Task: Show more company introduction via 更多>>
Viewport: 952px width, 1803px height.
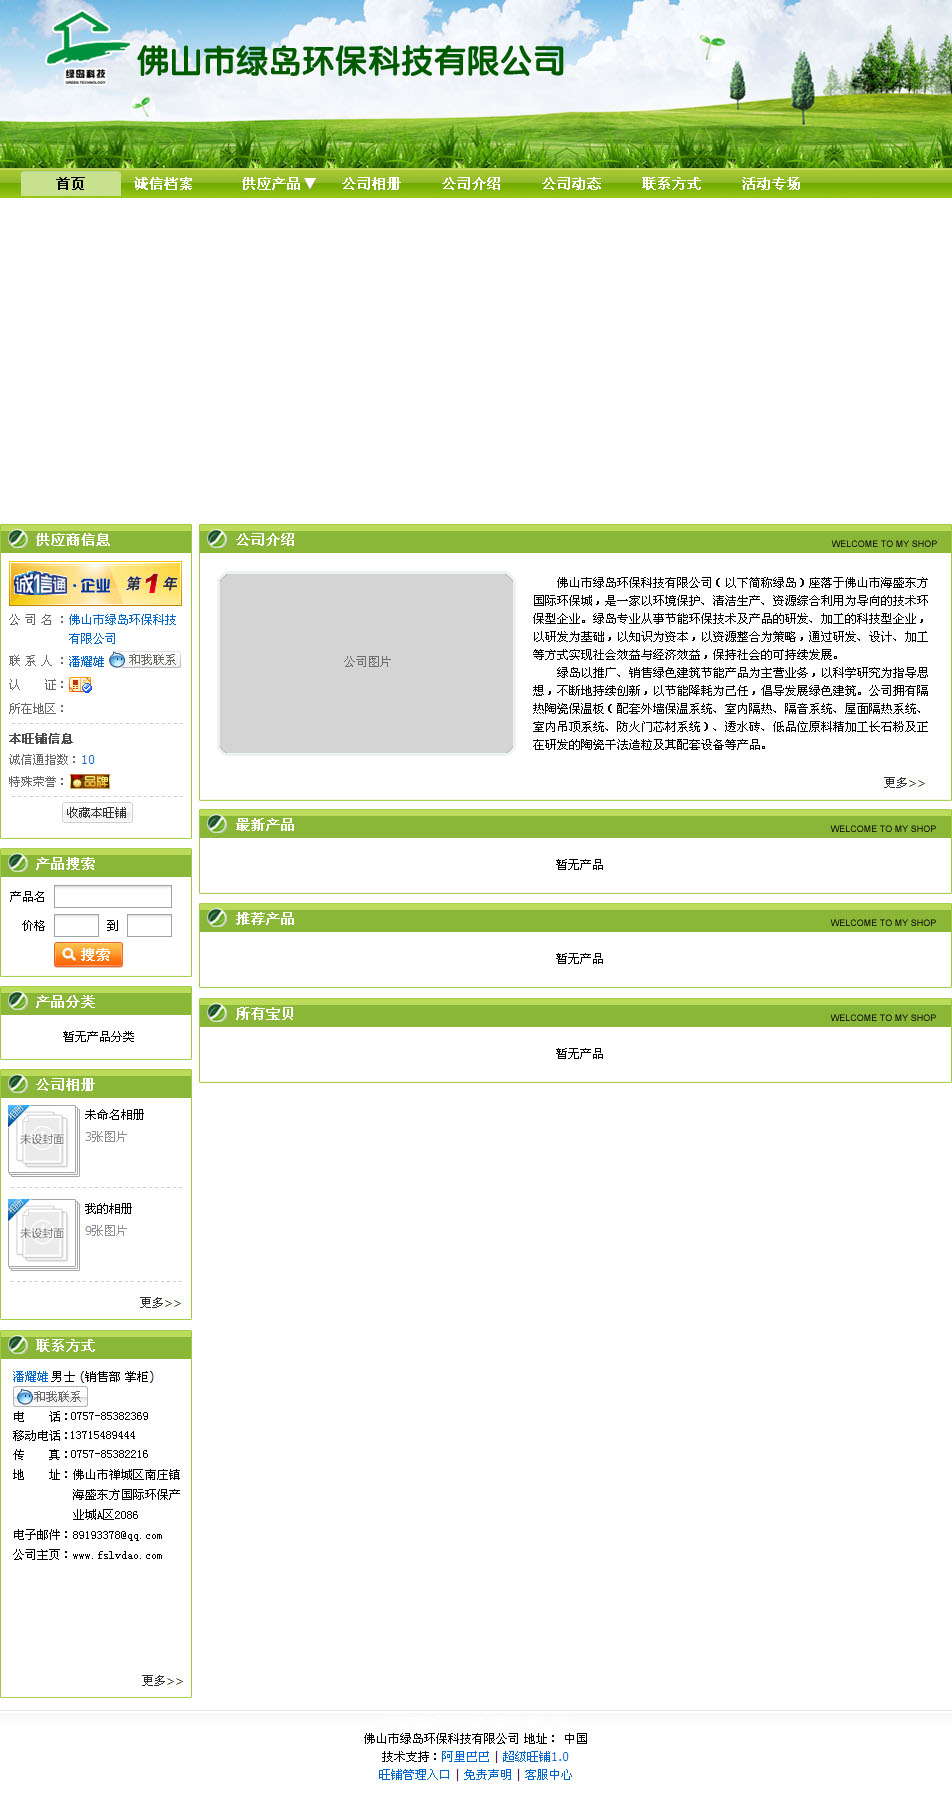Action: point(904,783)
